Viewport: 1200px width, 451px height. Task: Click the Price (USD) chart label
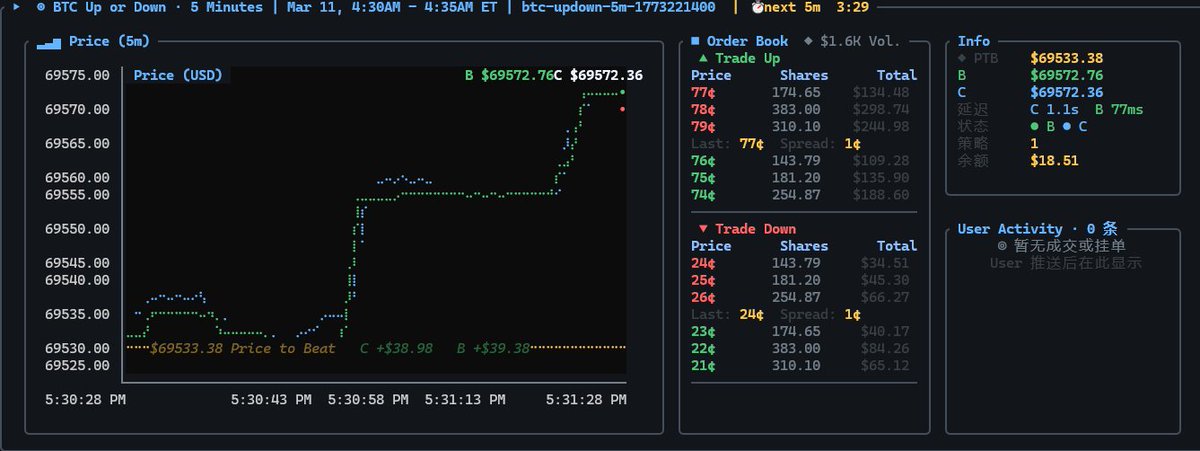point(177,75)
